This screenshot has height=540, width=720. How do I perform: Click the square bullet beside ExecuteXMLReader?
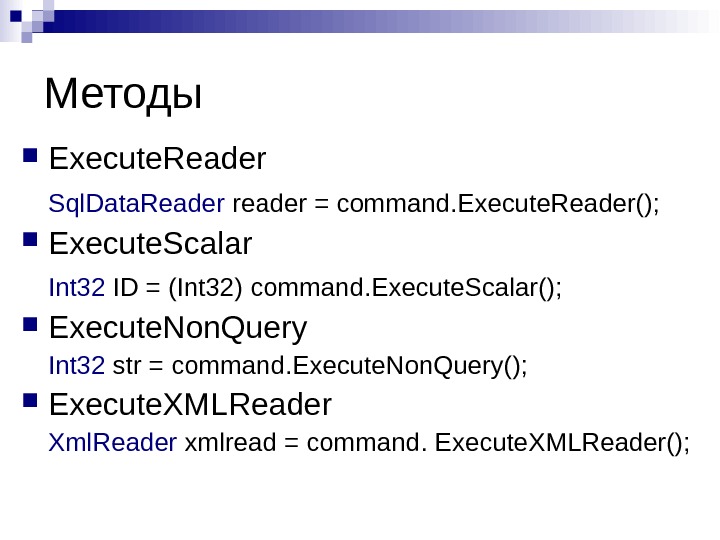[x=28, y=403]
